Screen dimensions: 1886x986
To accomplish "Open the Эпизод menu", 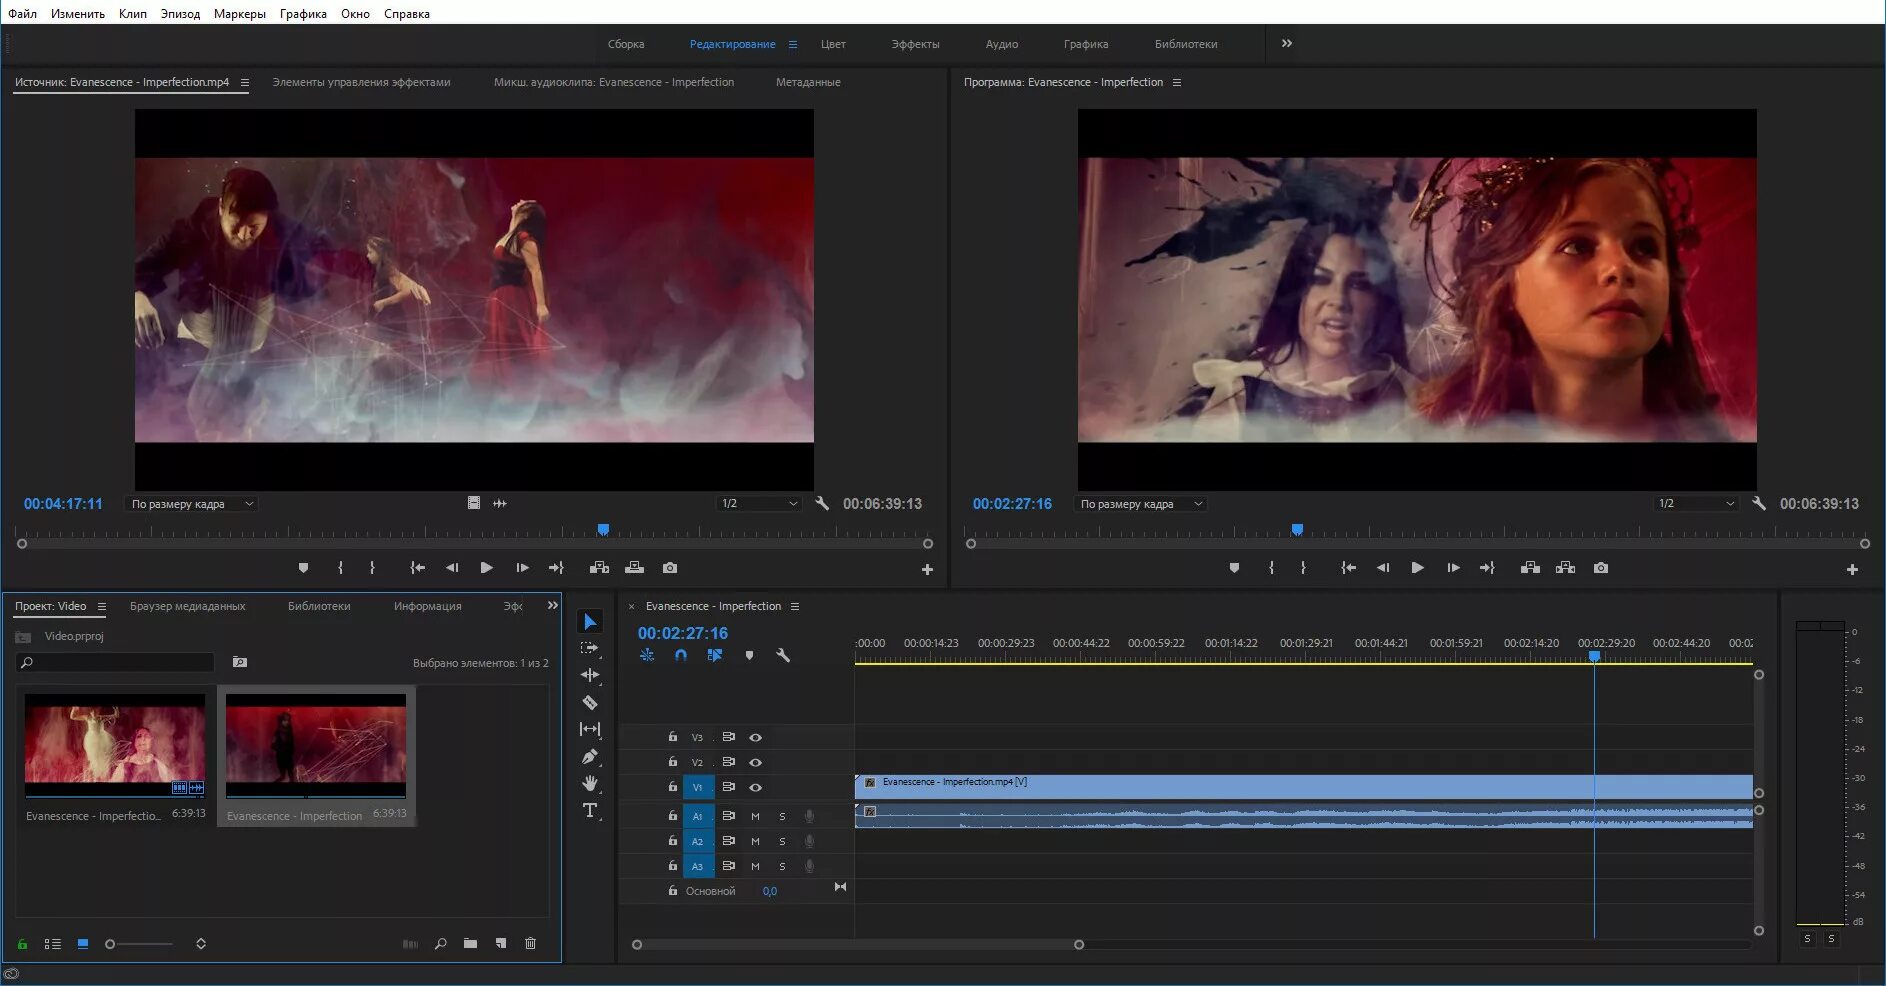I will 180,14.
